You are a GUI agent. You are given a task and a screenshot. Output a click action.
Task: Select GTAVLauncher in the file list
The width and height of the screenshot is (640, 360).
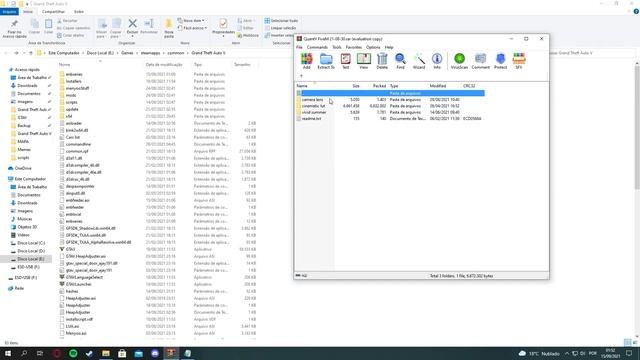pyautogui.click(x=78, y=284)
